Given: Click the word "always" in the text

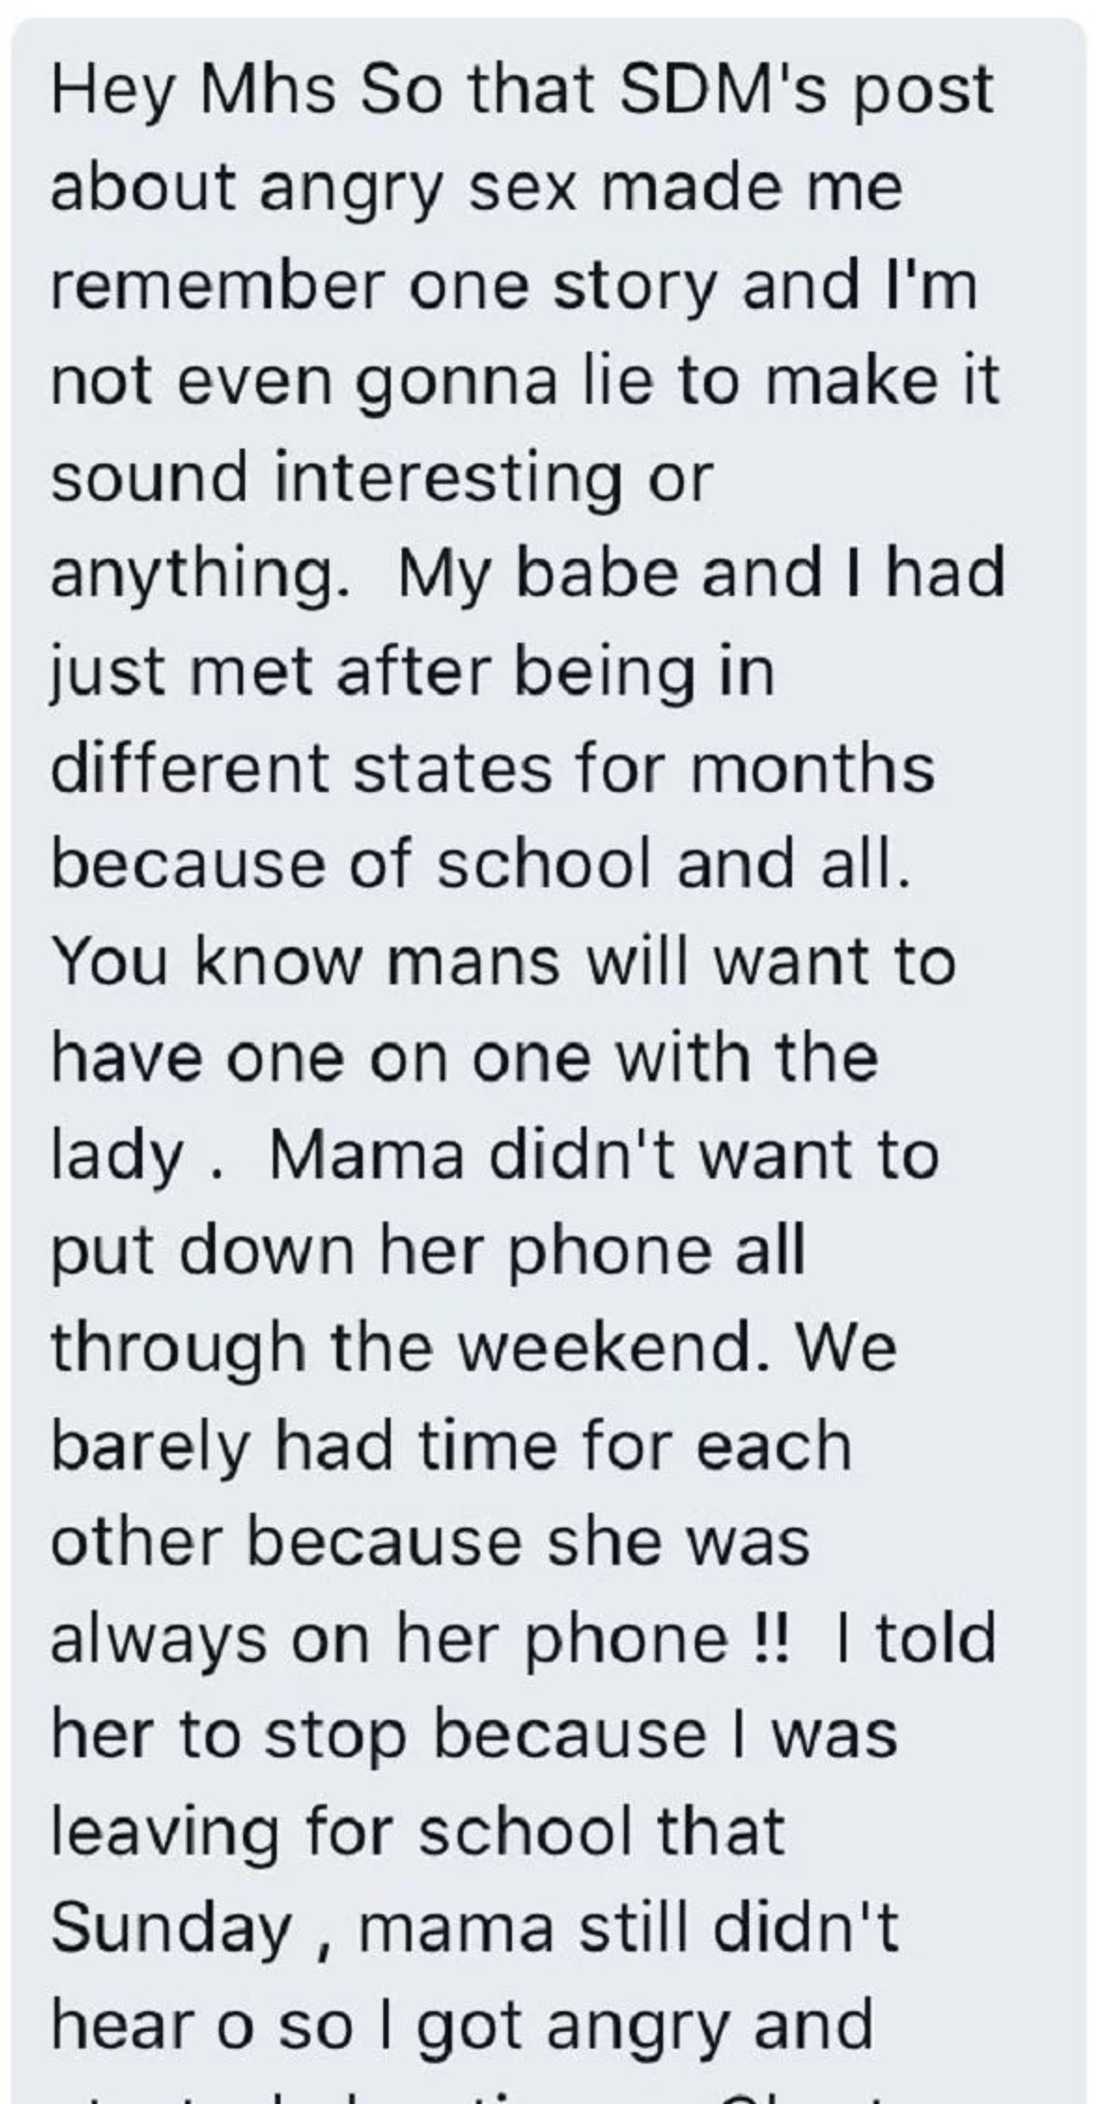Looking at the screenshot, I should 159,1641.
